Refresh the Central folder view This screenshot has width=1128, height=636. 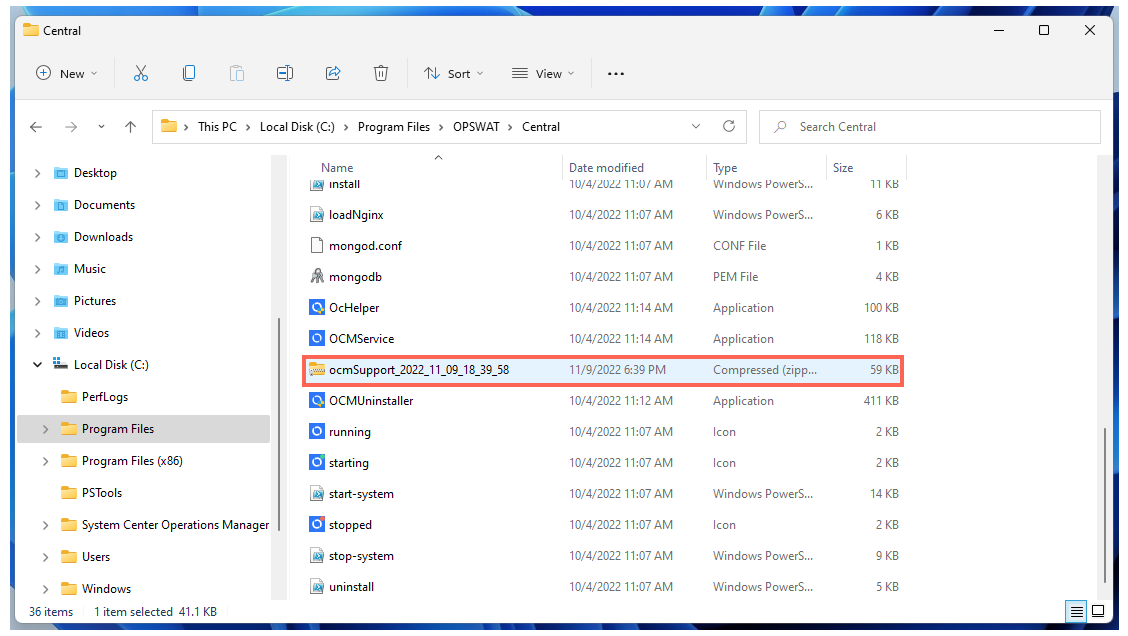click(x=729, y=127)
